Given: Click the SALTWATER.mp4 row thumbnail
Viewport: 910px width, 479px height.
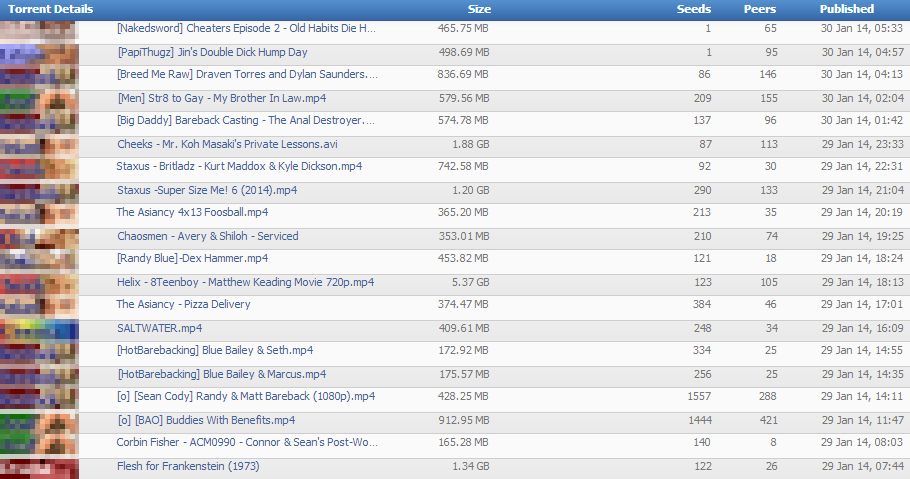Looking at the screenshot, I should coord(39,331).
